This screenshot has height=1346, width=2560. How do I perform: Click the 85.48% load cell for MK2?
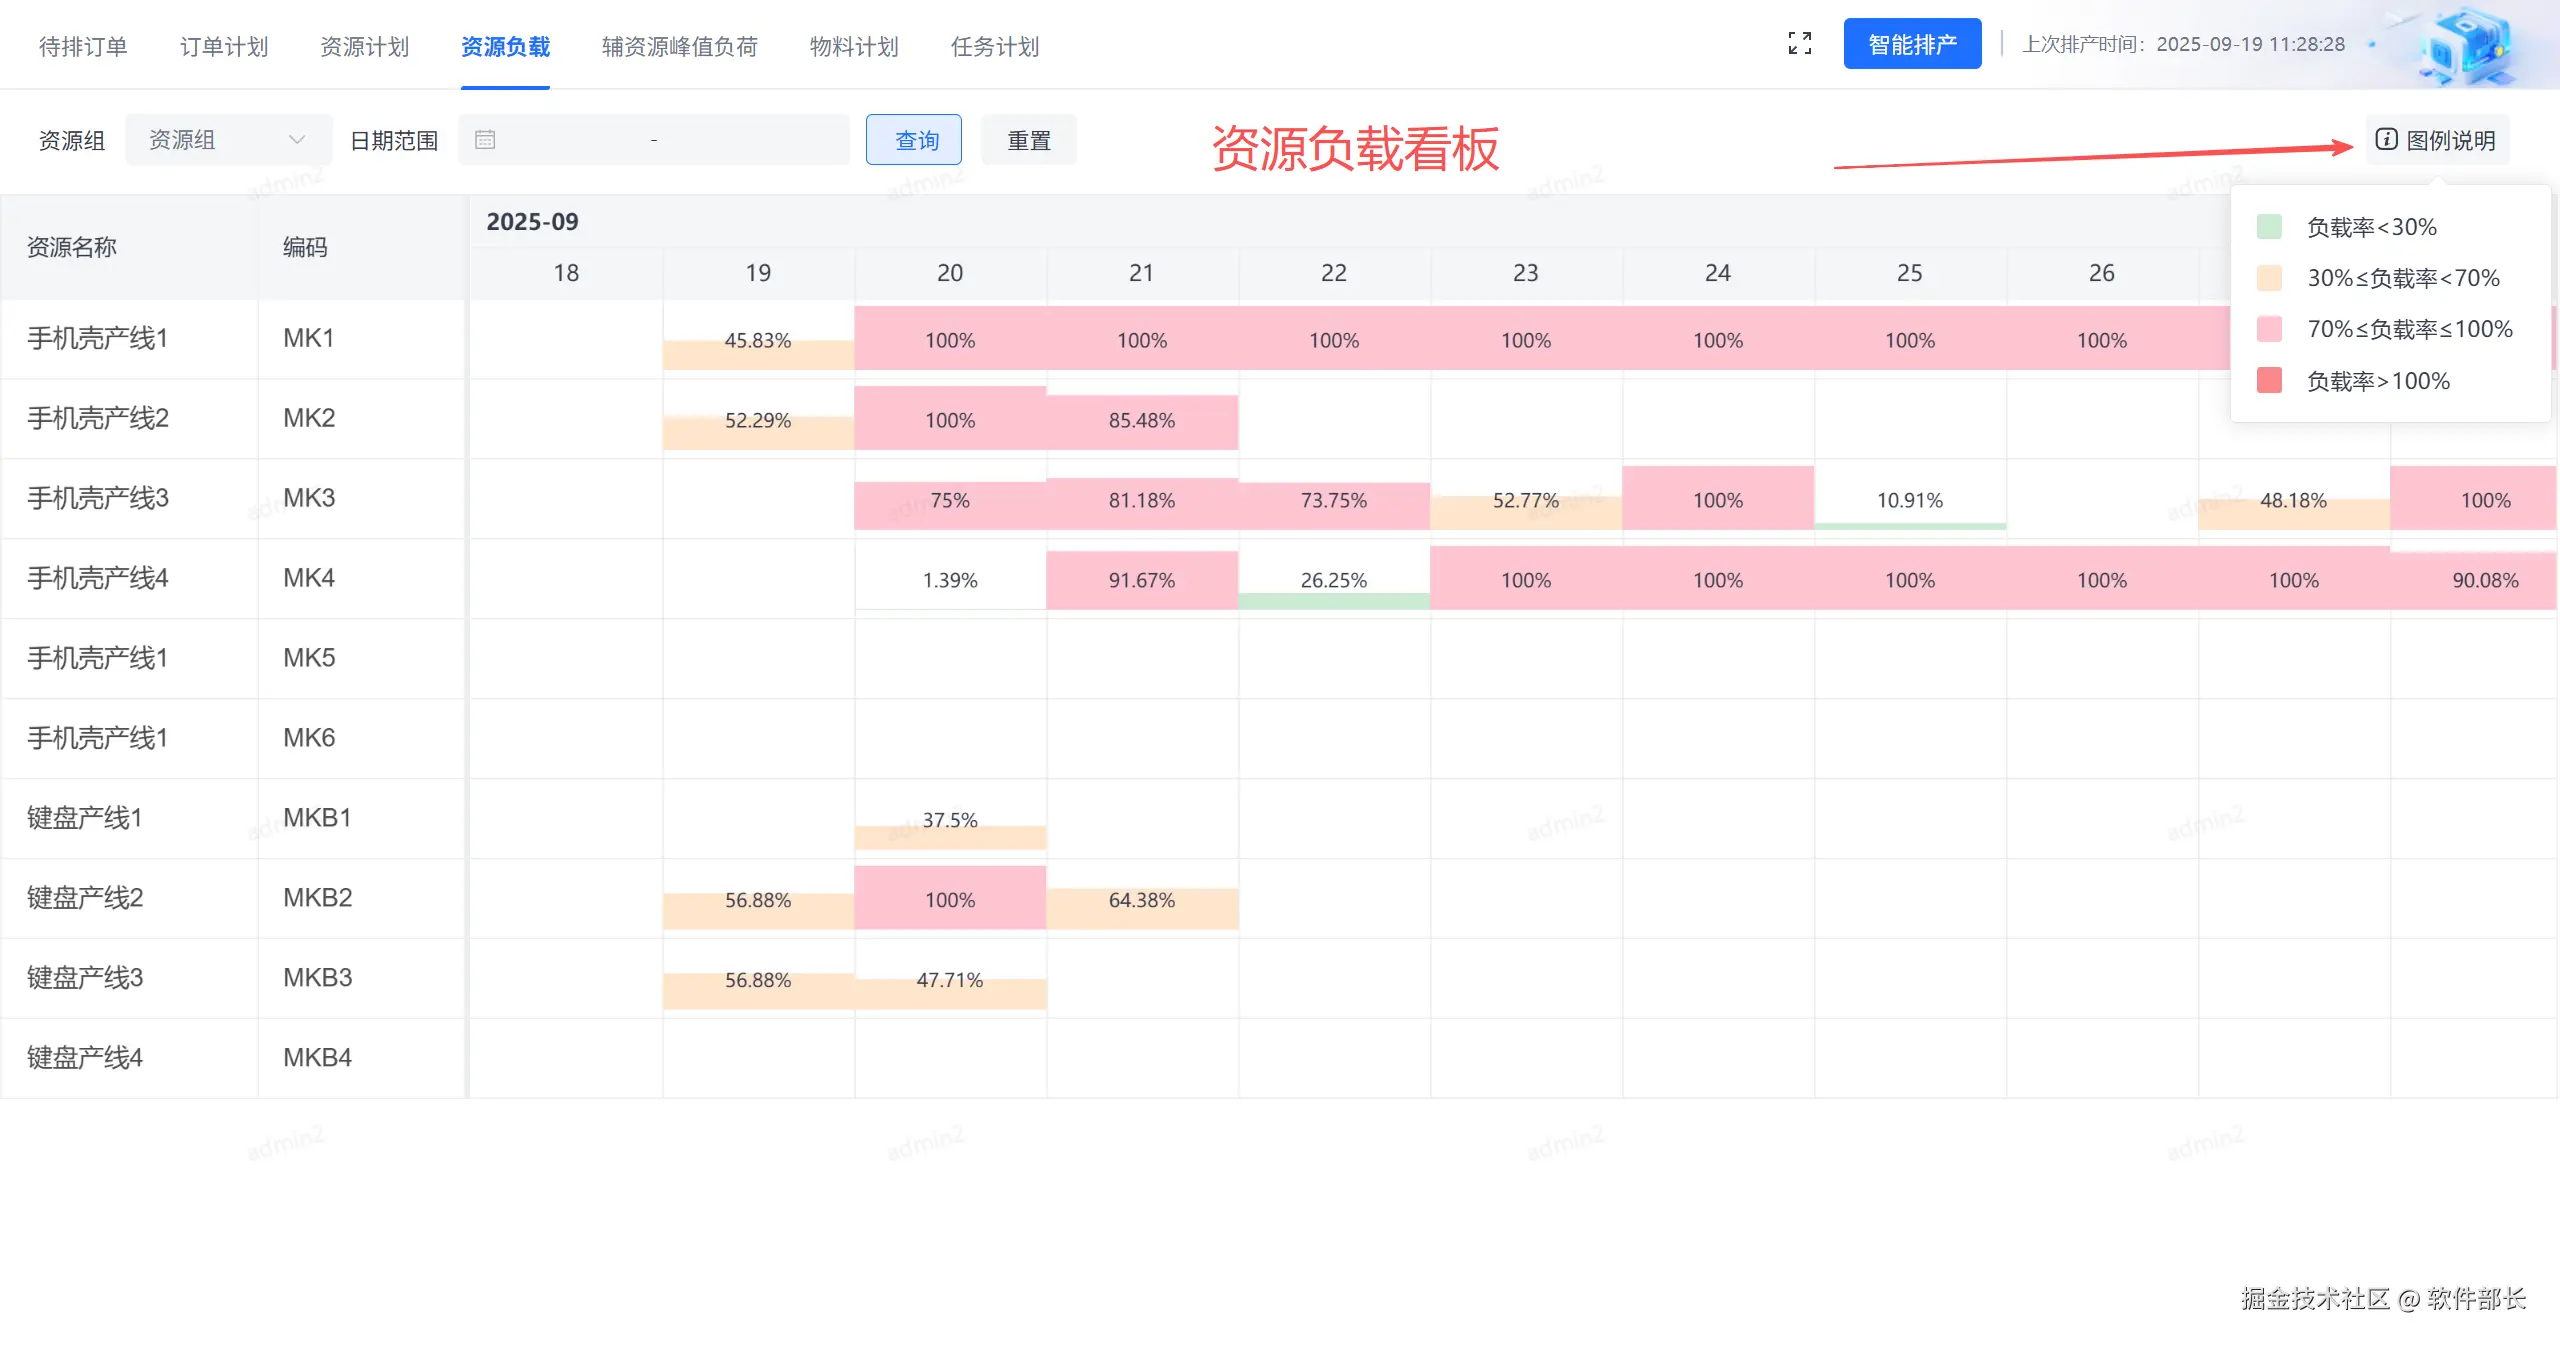[x=1141, y=421]
